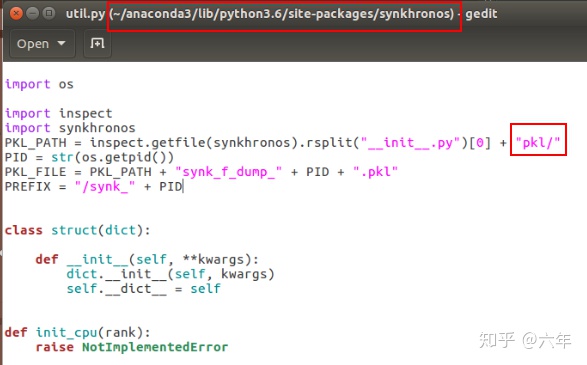Click the 'import os' line
Screen dimensions: 587x365
(x=39, y=84)
